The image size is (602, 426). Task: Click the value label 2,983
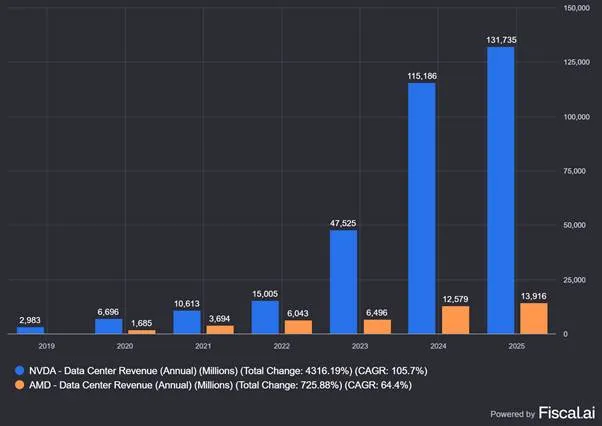click(30, 320)
